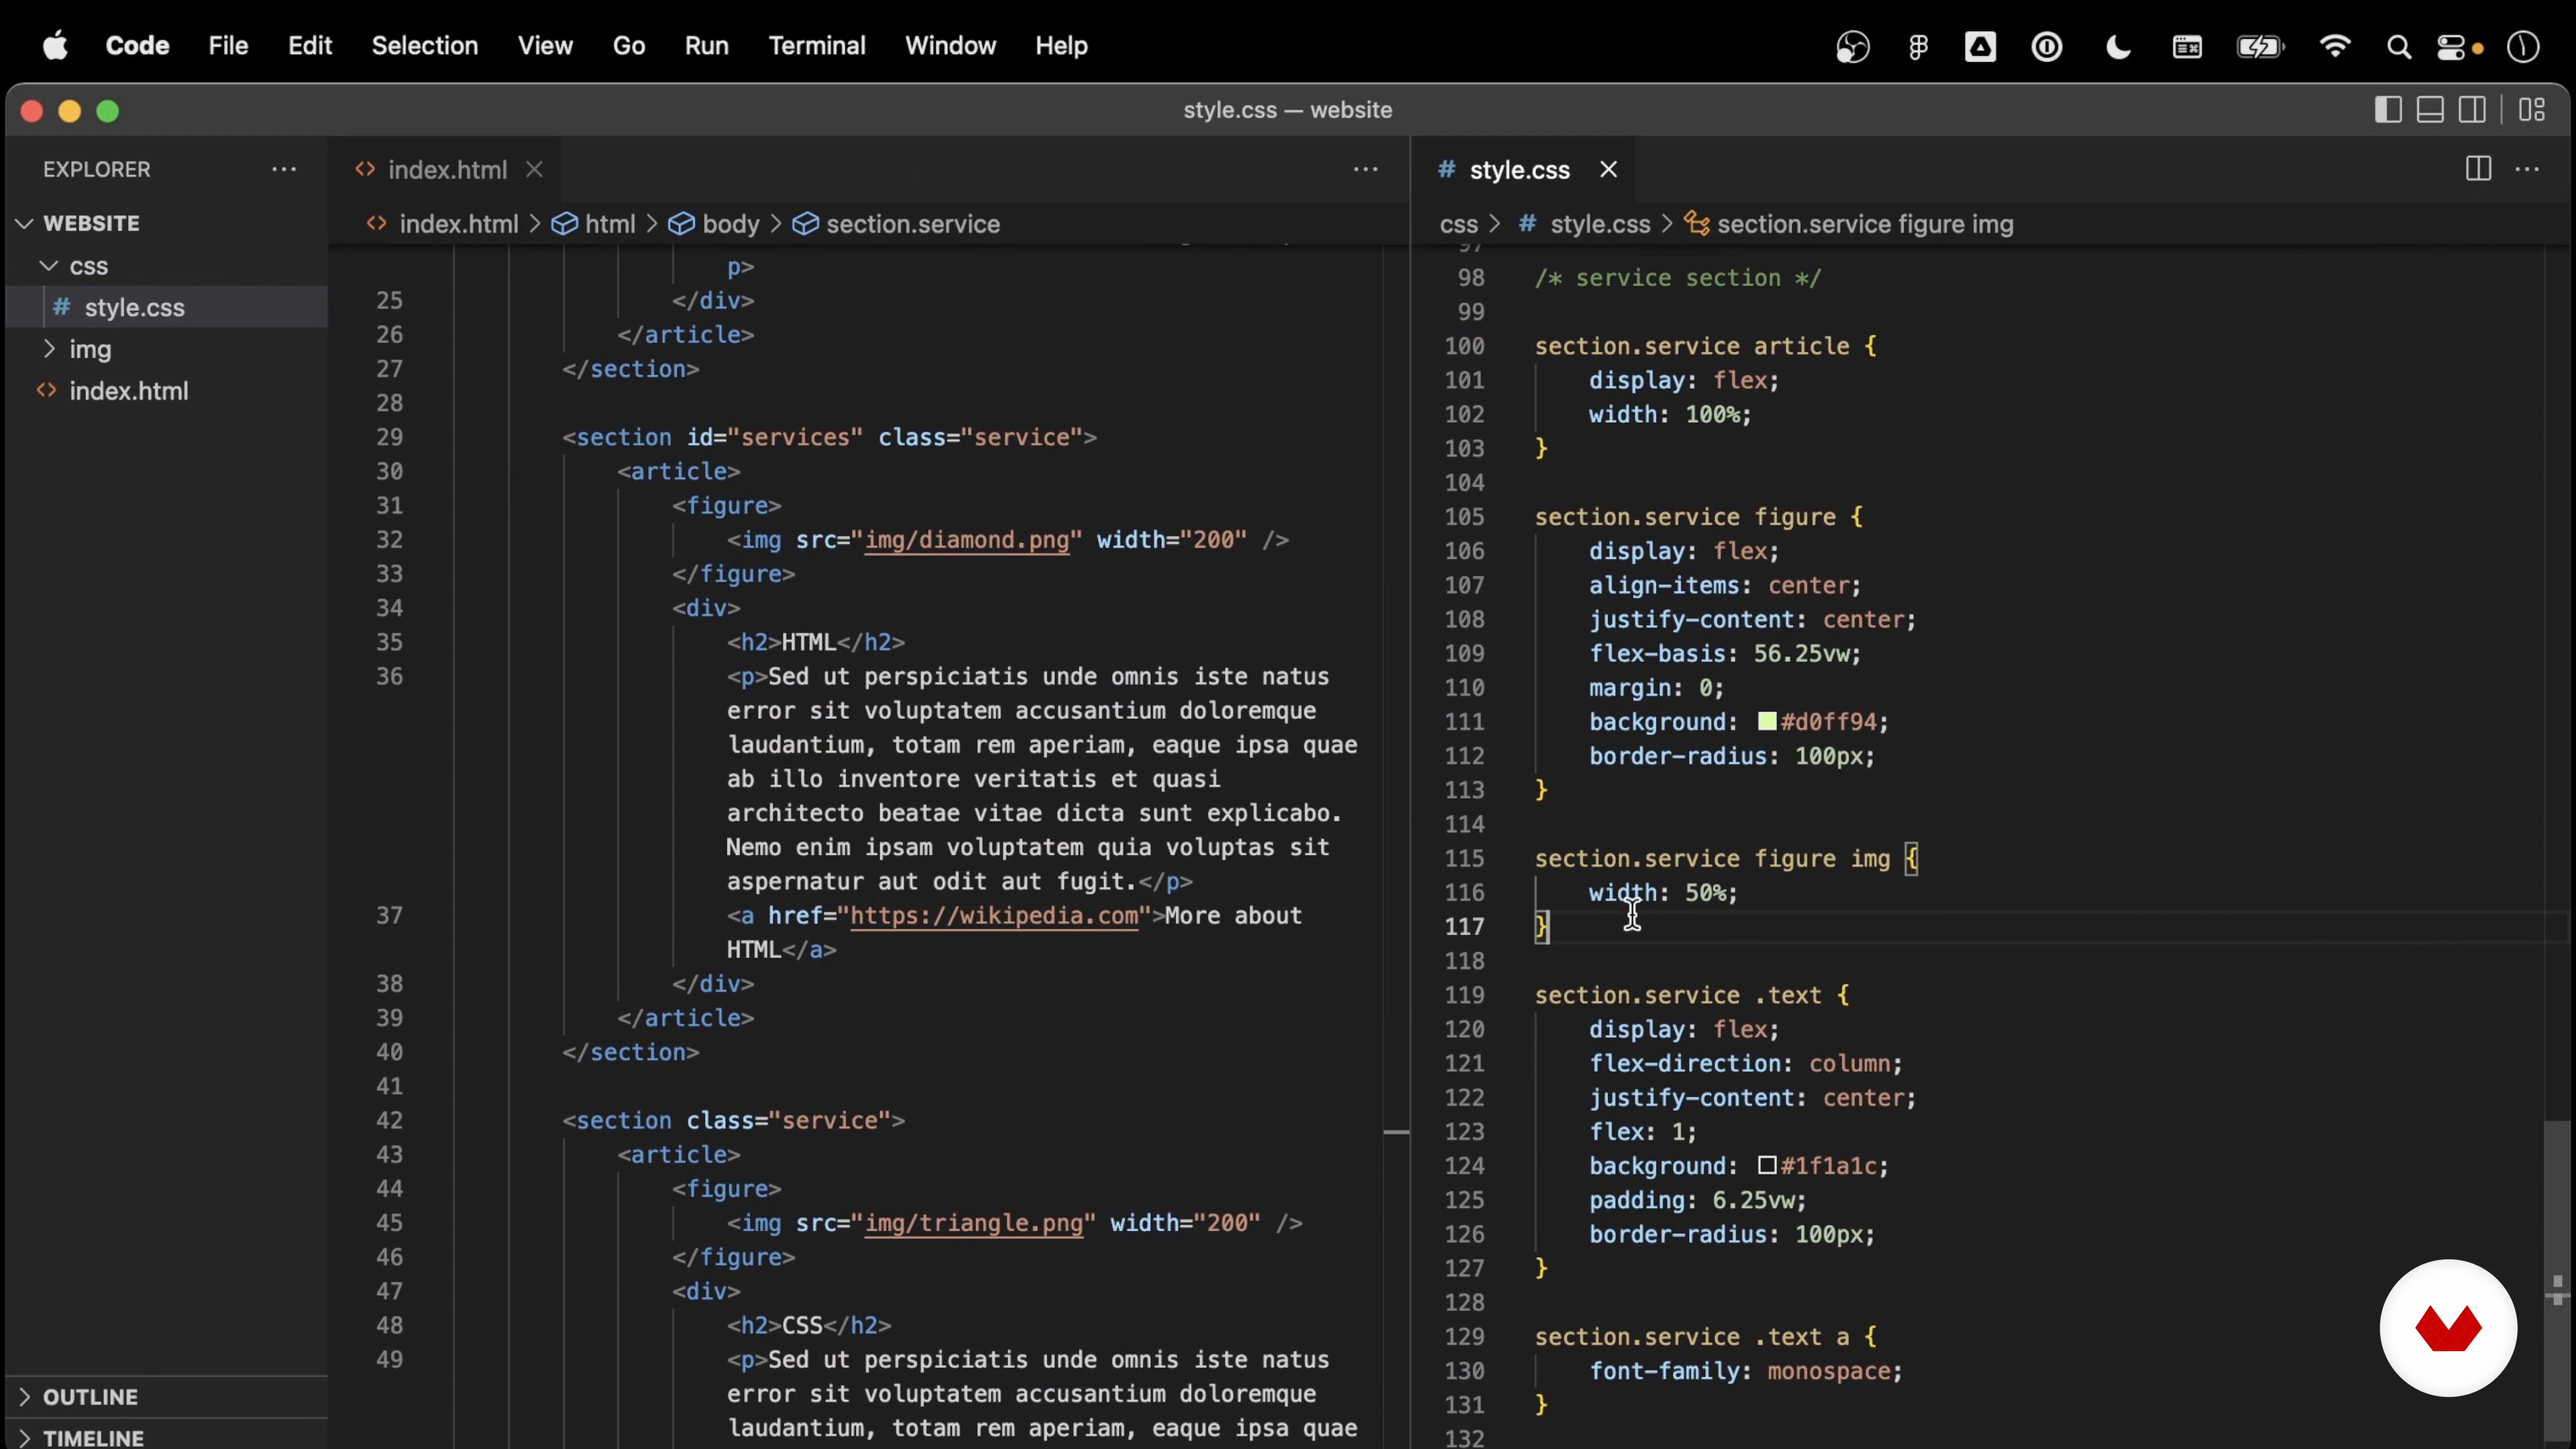Image resolution: width=2576 pixels, height=1449 pixels.
Task: Open Customize Layout icon
Action: point(2532,110)
